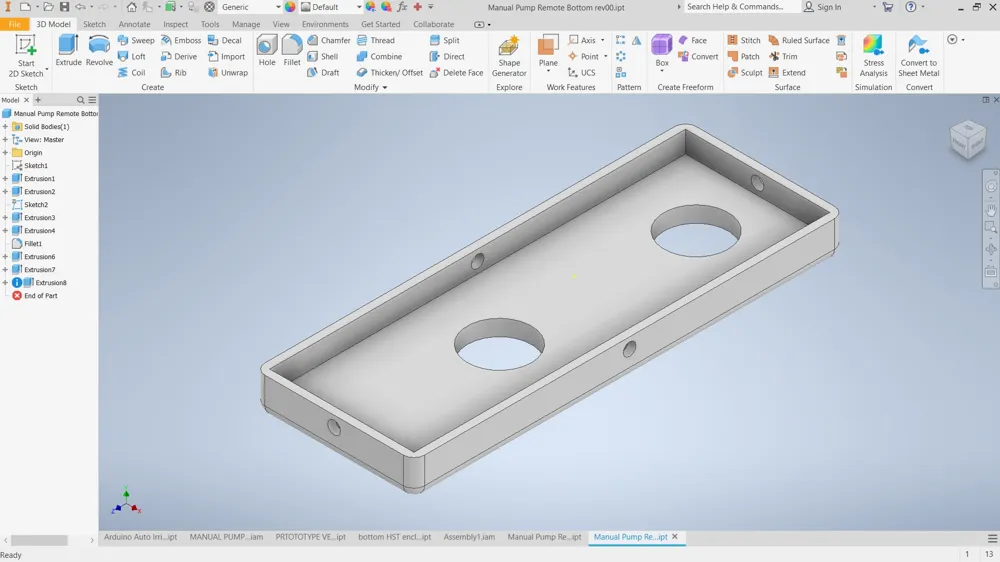Add a new browser panel tab
The width and height of the screenshot is (1000, 562).
coord(38,100)
